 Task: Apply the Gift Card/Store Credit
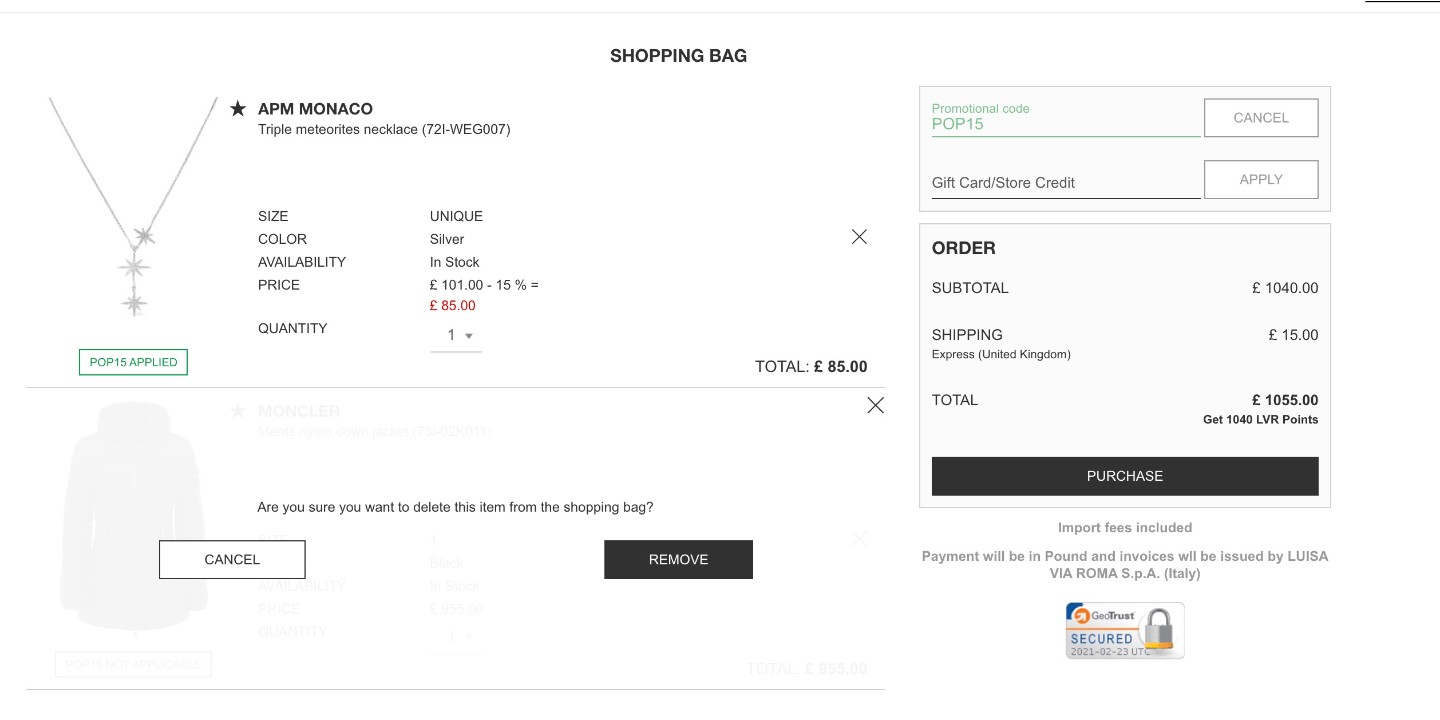[1261, 180]
